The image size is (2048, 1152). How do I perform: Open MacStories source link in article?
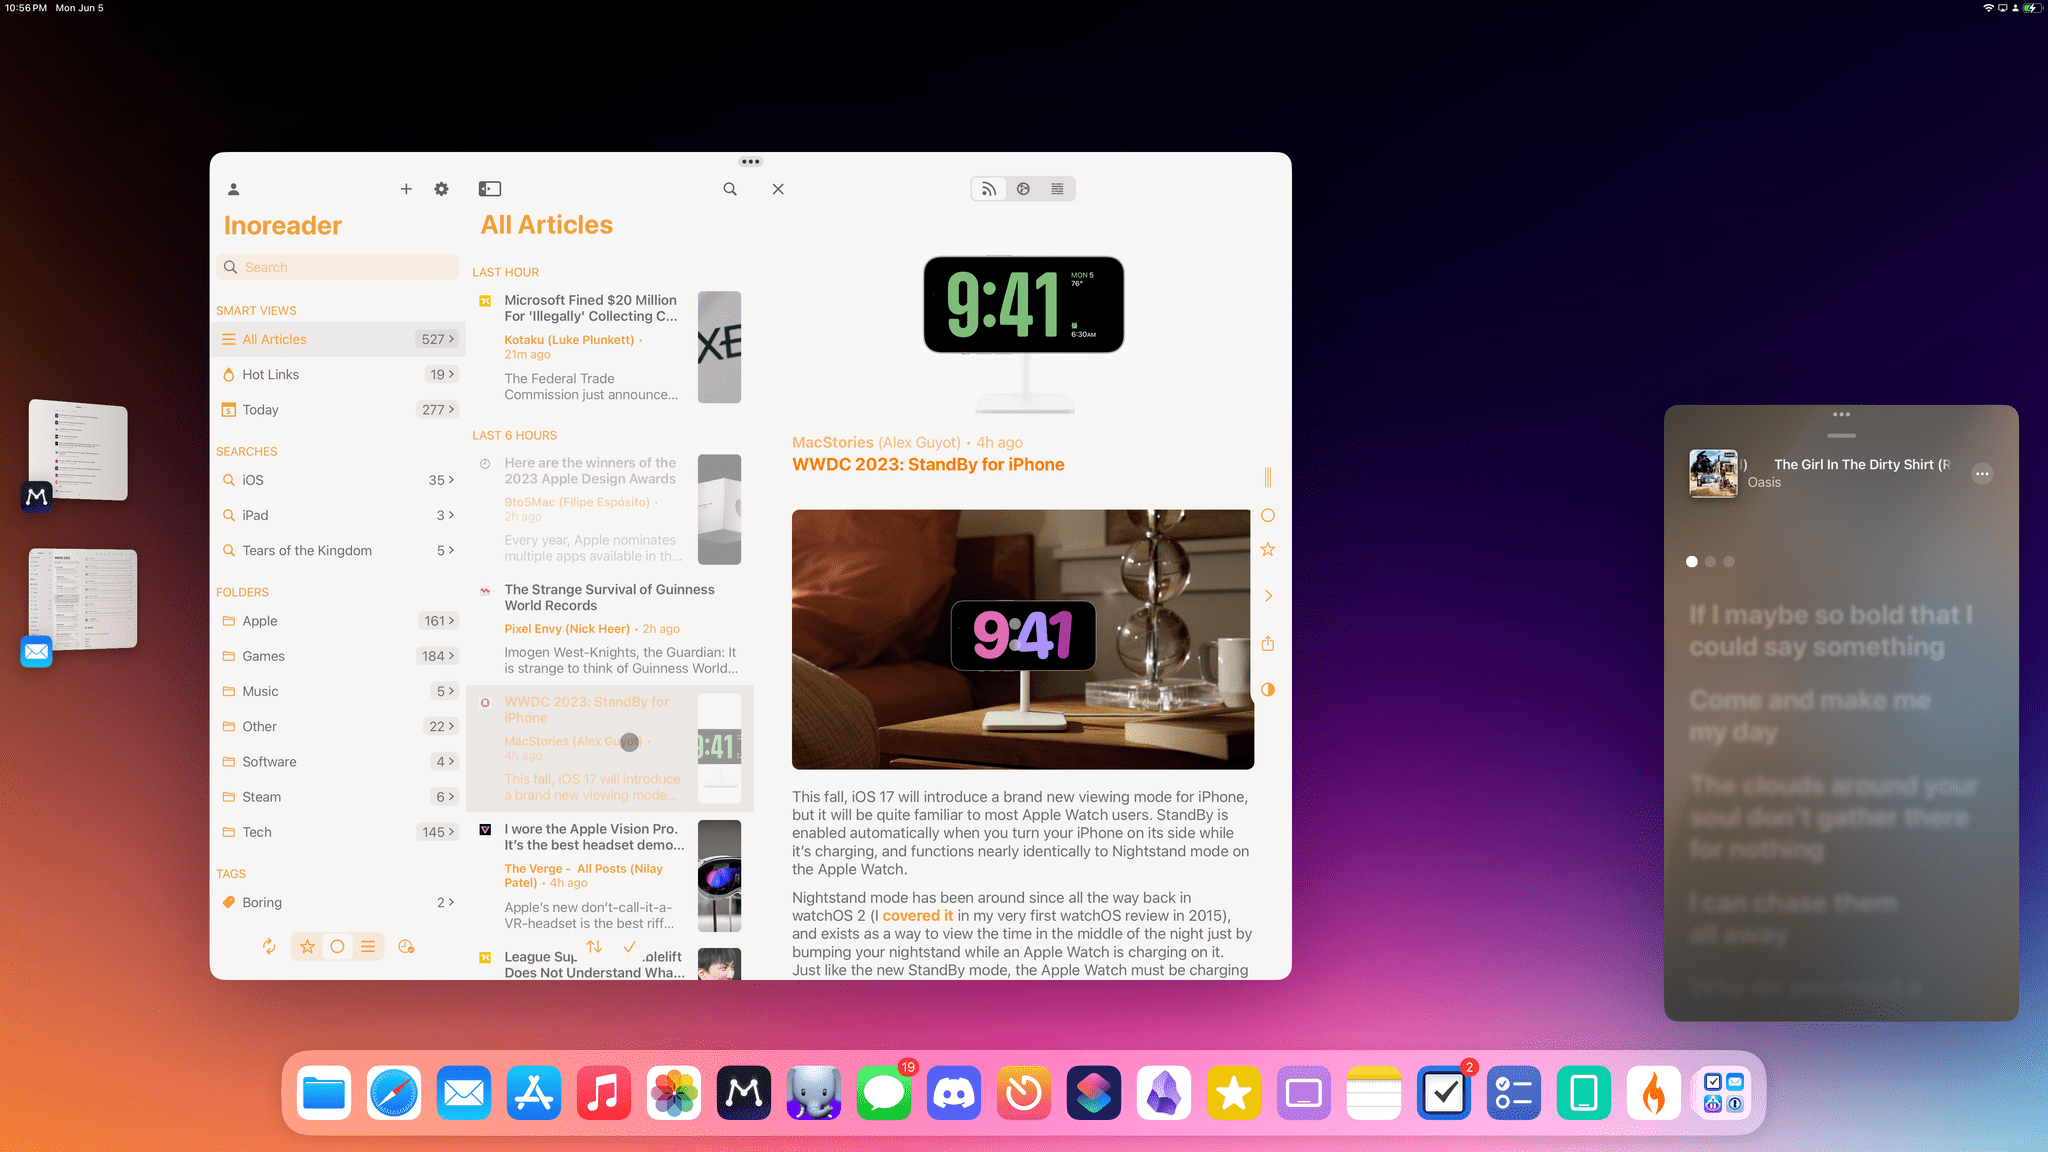tap(833, 442)
